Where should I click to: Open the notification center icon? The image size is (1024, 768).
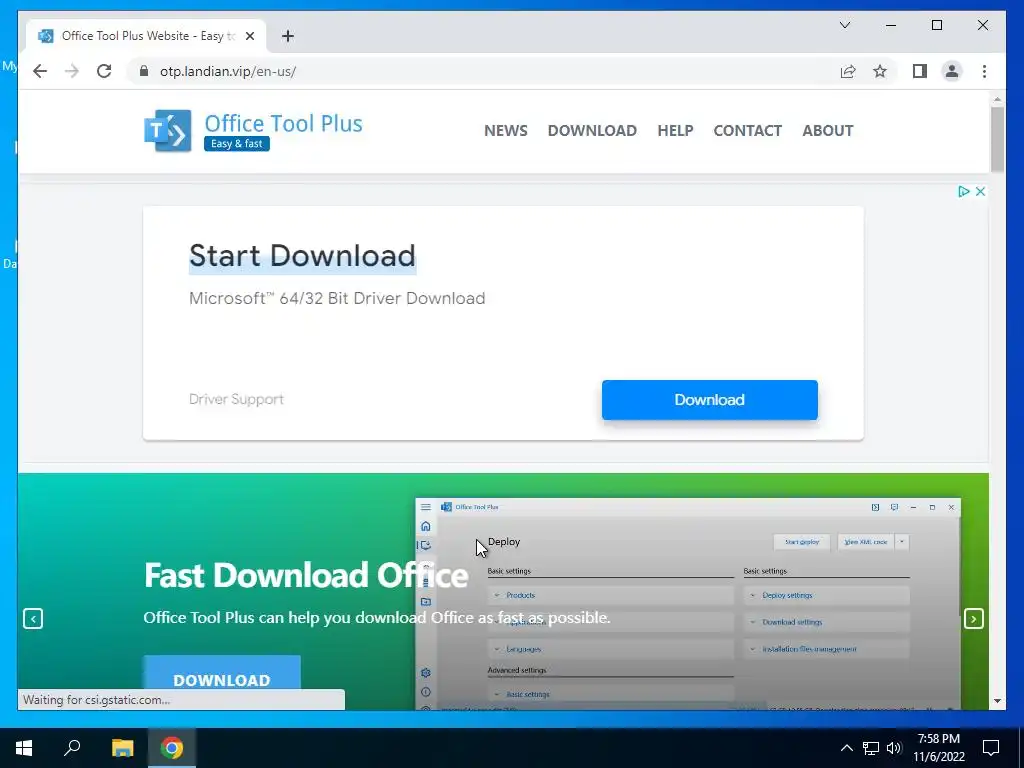(991, 748)
